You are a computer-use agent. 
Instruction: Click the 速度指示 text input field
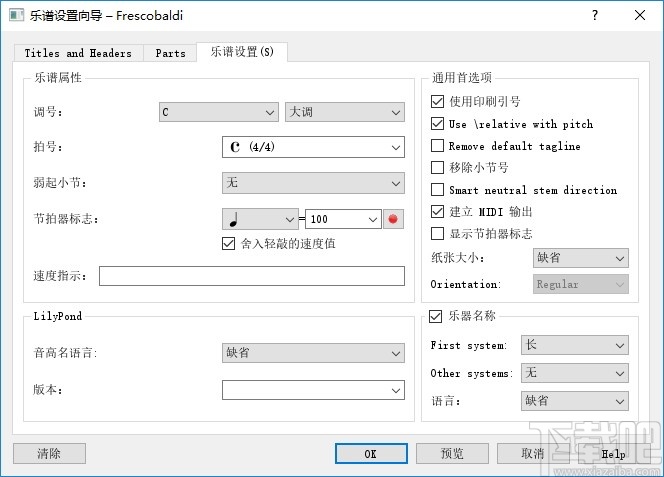(x=252, y=276)
